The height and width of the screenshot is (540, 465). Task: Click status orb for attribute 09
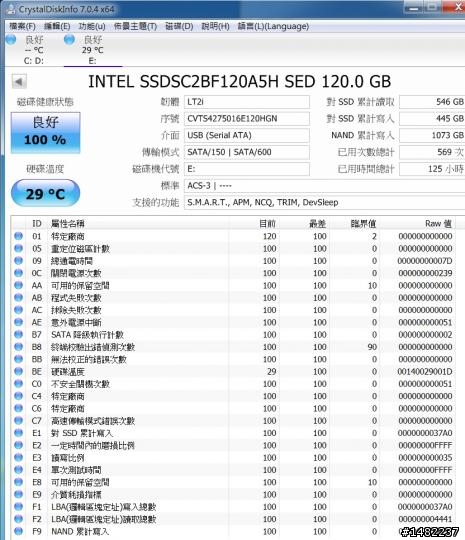coord(19,260)
